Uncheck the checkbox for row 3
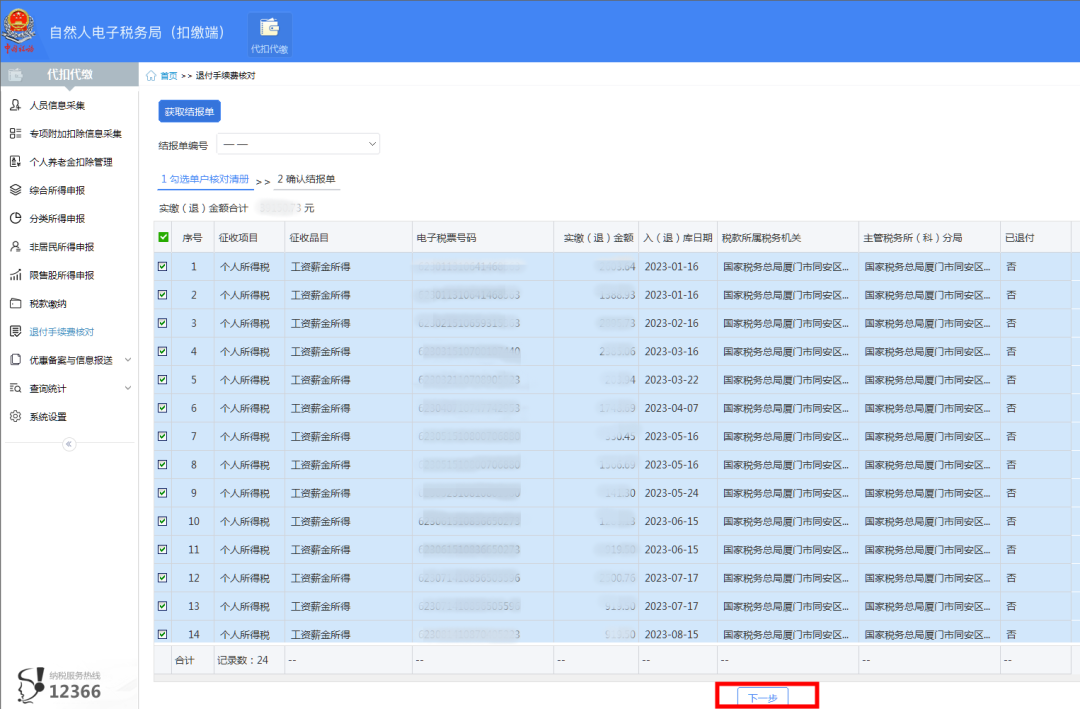Viewport: 1080px width, 709px height. coord(163,322)
